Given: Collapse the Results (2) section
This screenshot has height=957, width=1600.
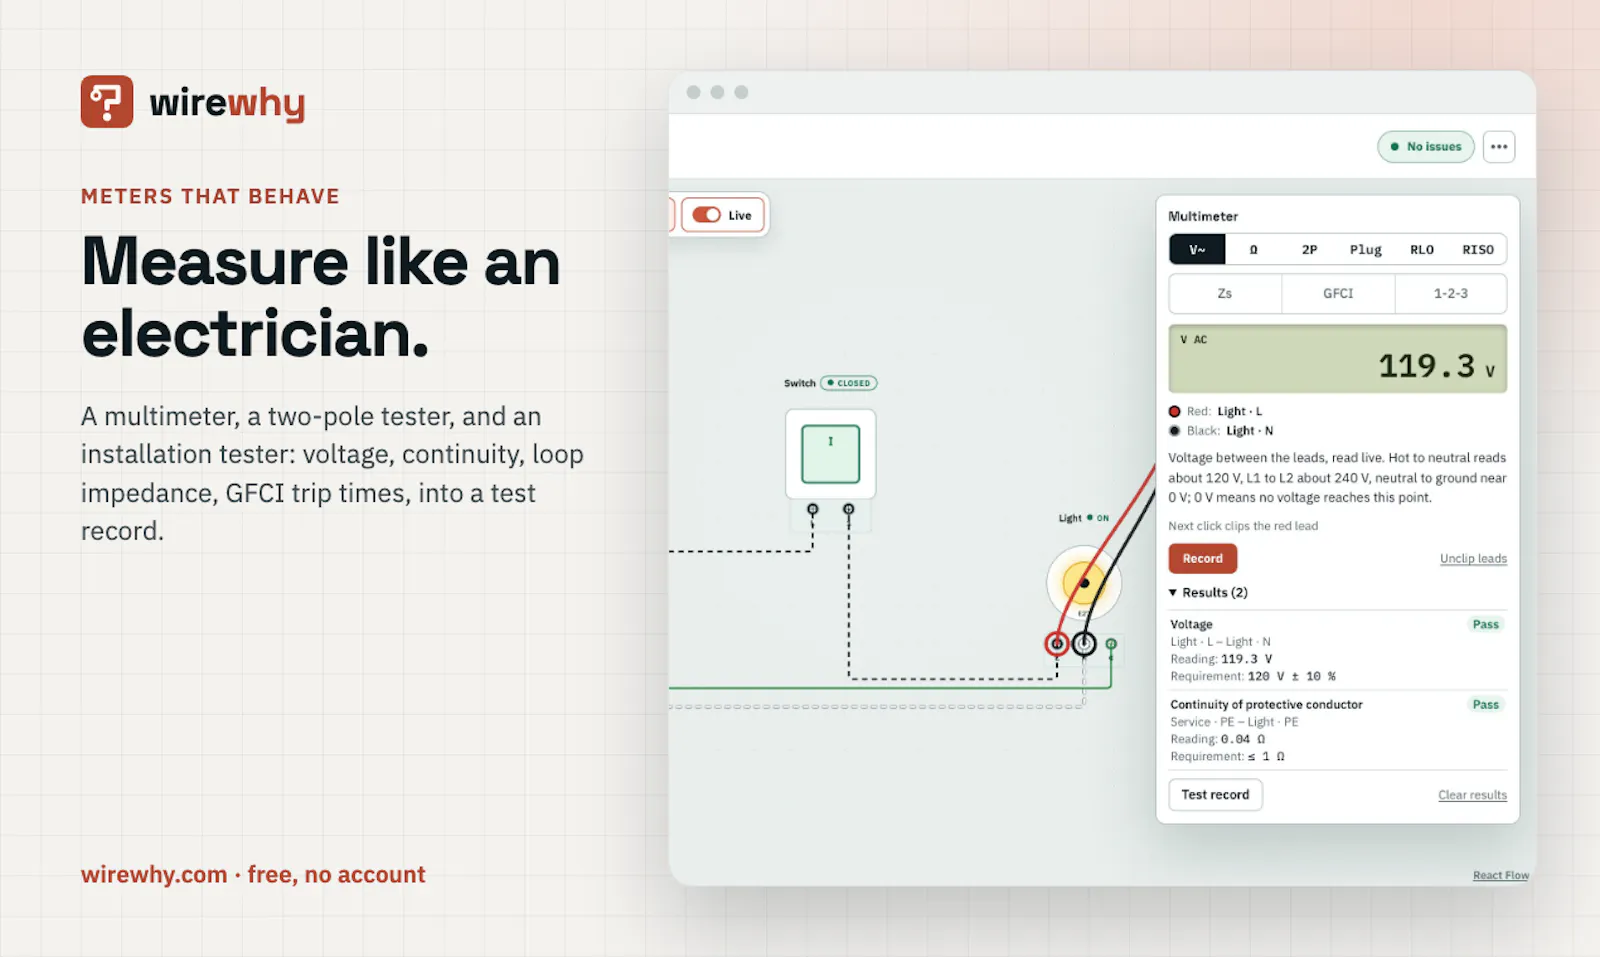Looking at the screenshot, I should tap(1208, 593).
